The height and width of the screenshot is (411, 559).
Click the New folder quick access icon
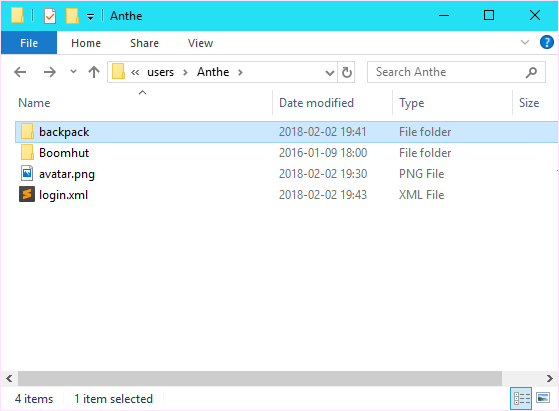tap(72, 16)
